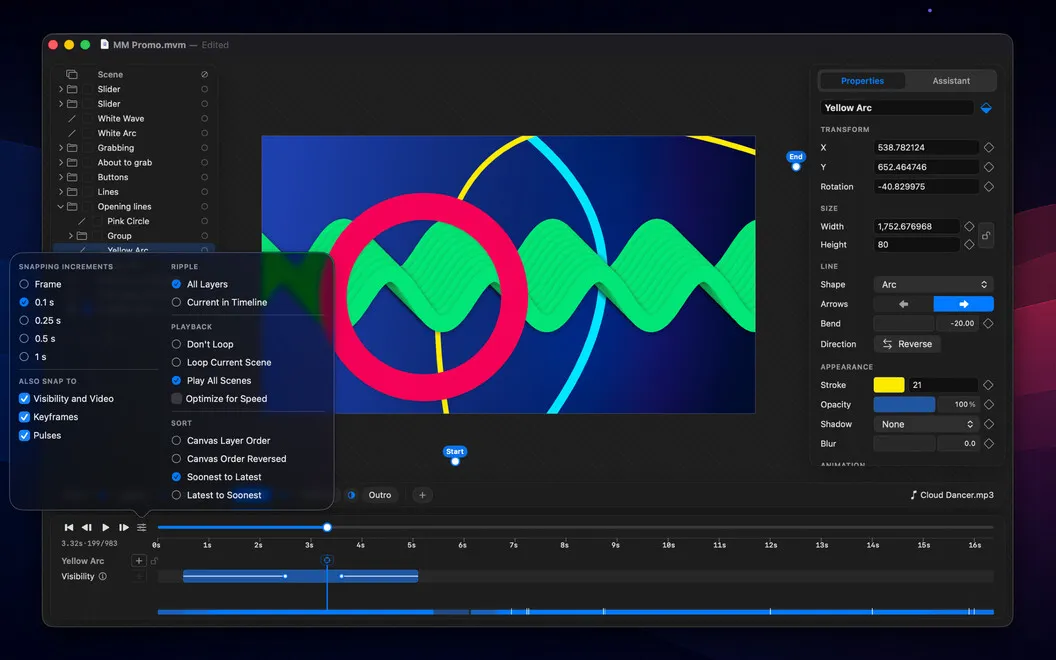Click the Opacity slider bar
The height and width of the screenshot is (660, 1056).
coord(904,405)
